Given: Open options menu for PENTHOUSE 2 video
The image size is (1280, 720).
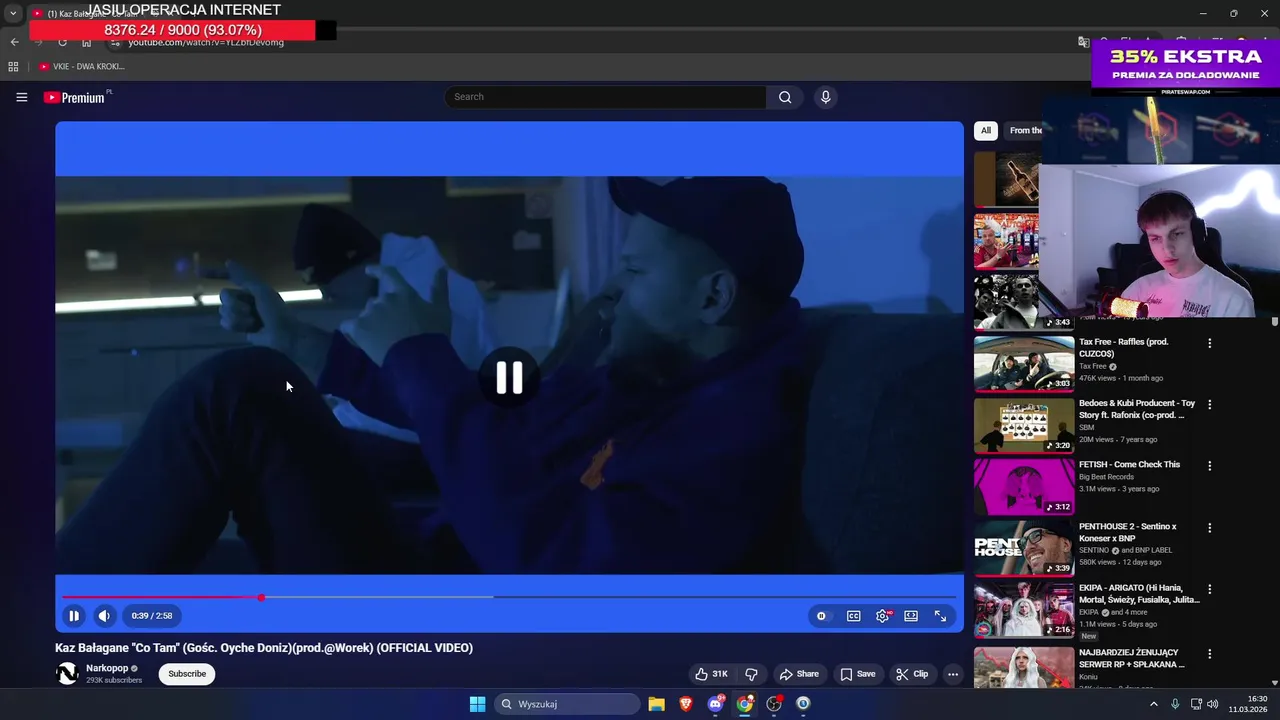Looking at the screenshot, I should (1209, 528).
